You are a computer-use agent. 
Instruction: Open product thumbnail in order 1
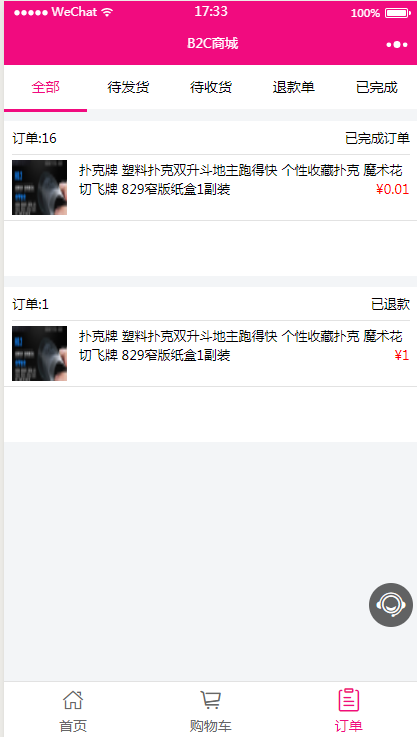(x=39, y=353)
